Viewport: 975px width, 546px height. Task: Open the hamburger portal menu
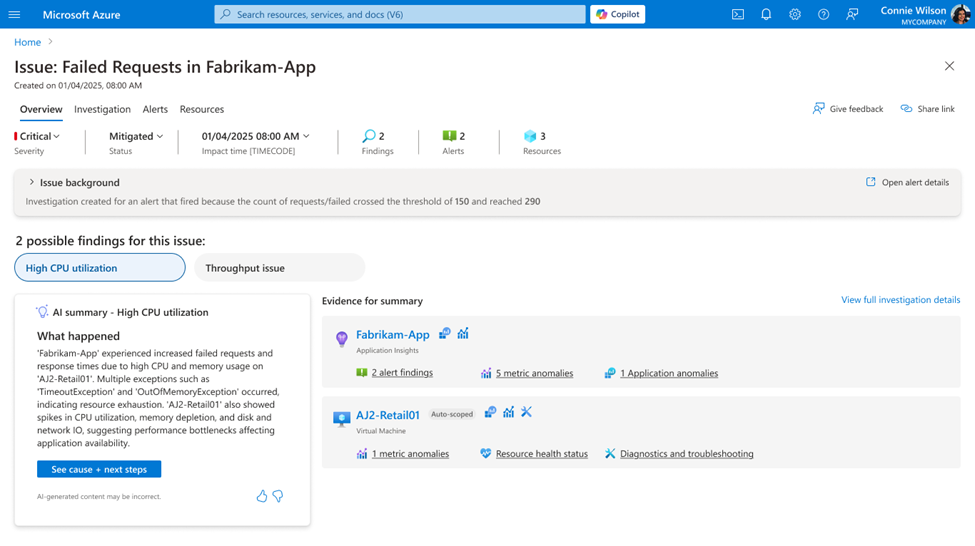(14, 14)
